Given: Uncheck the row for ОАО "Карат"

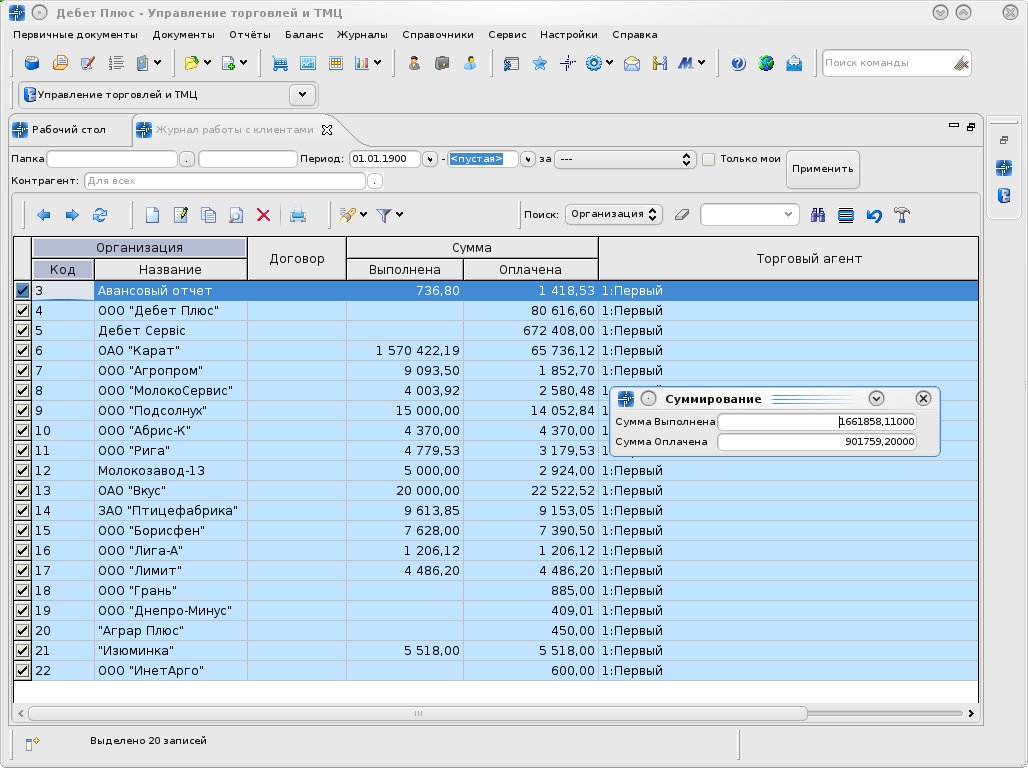Looking at the screenshot, I should (x=22, y=350).
